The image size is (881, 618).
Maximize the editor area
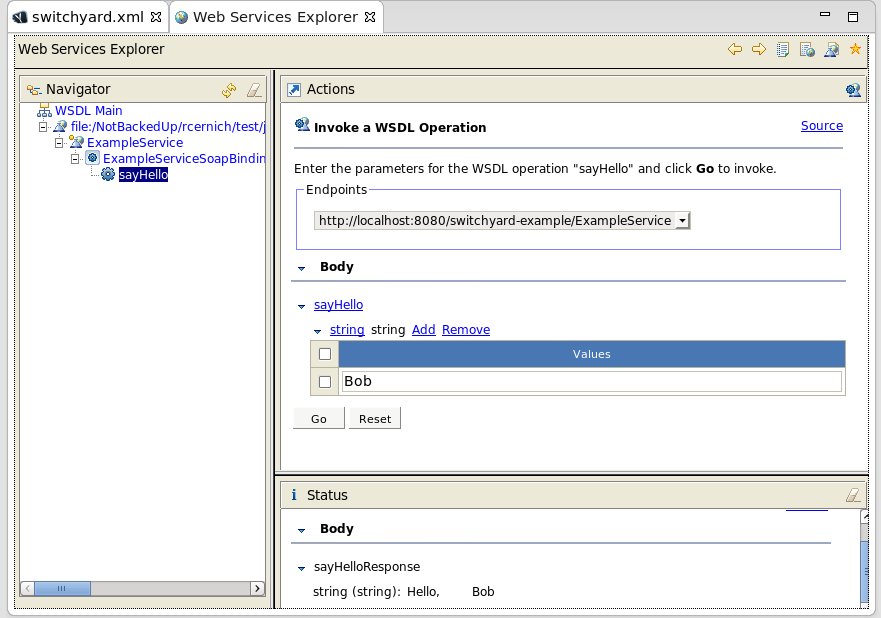click(x=853, y=17)
